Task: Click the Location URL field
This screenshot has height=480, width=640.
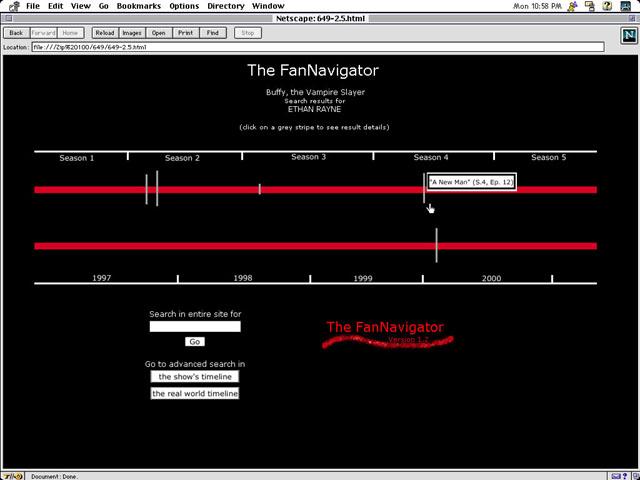Action: pyautogui.click(x=317, y=47)
